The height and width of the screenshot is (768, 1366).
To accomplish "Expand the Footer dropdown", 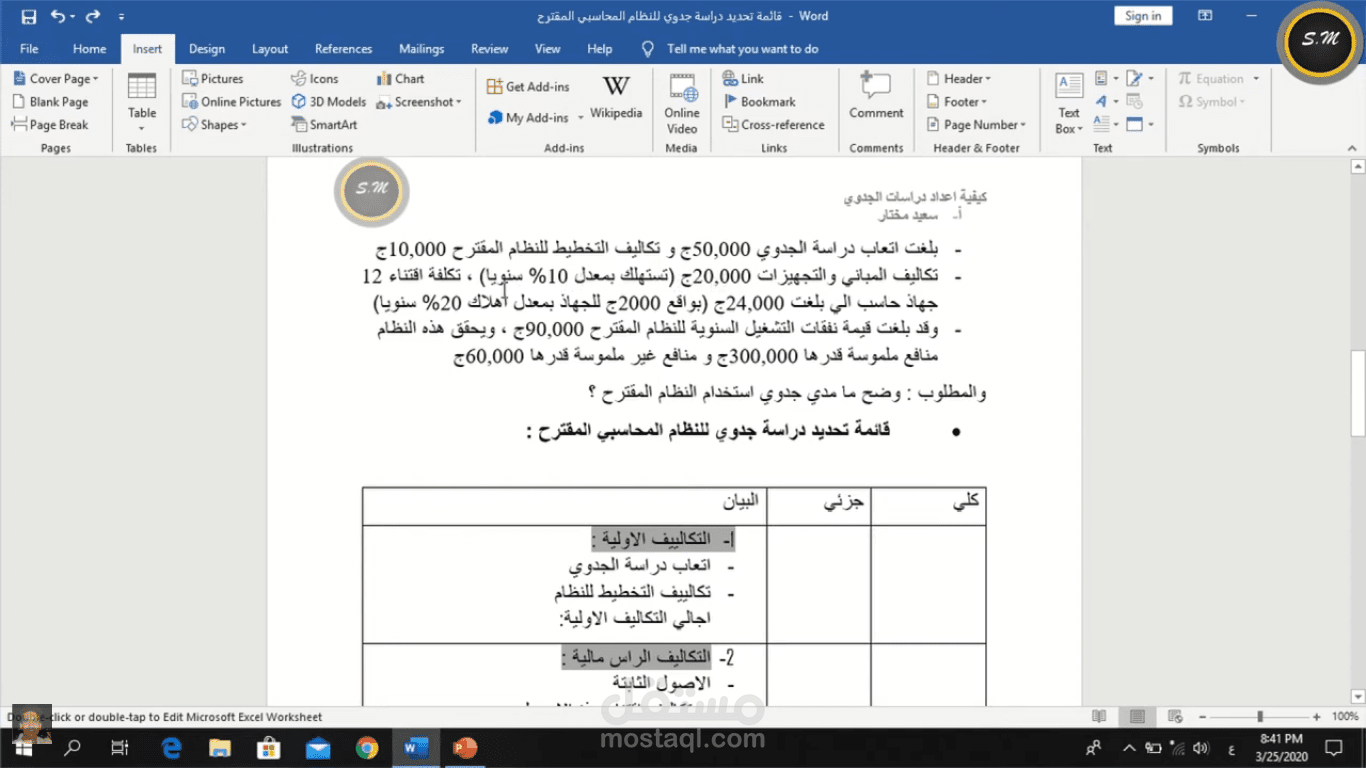I will click(x=957, y=102).
